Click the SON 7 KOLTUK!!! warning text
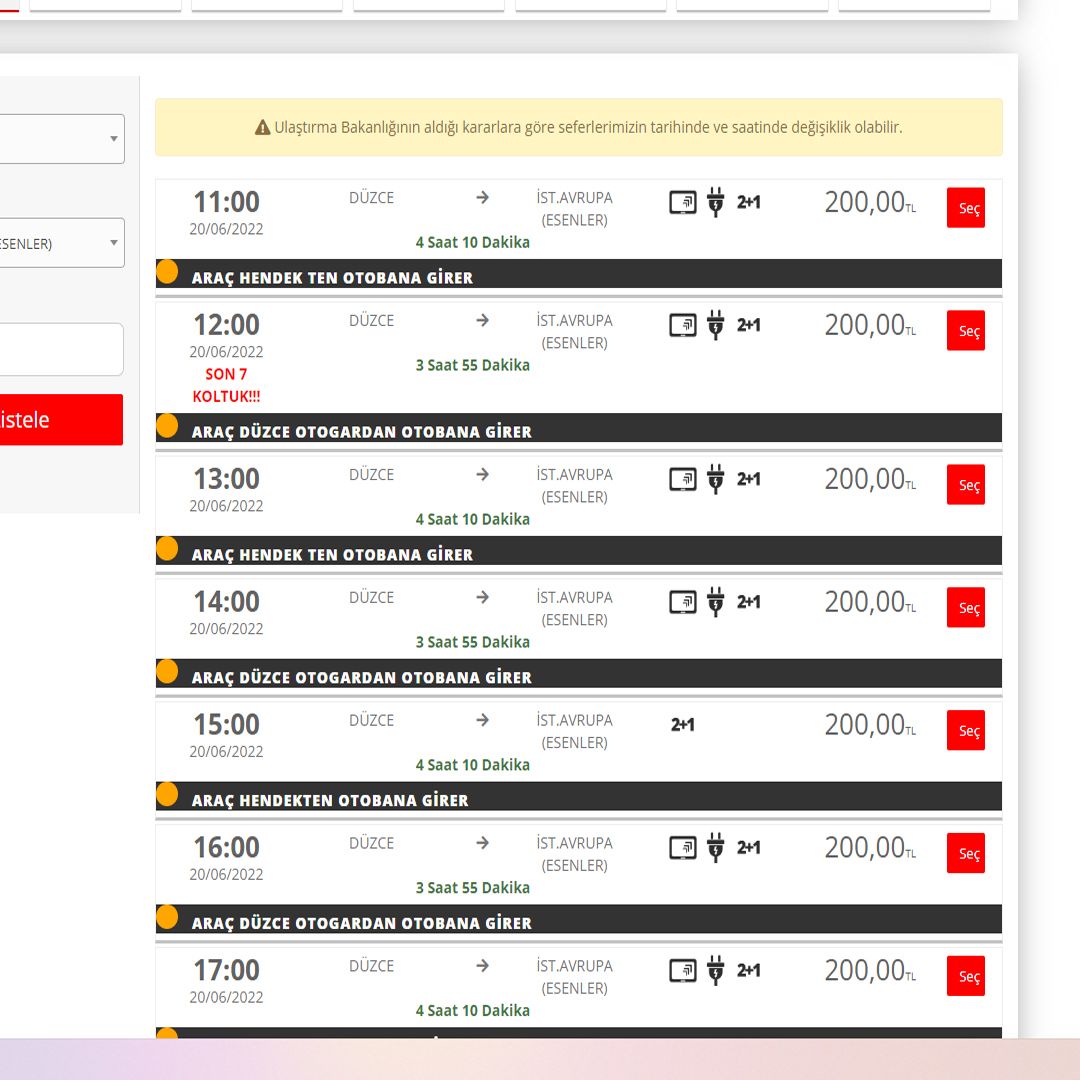This screenshot has height=1080, width=1080. point(226,385)
